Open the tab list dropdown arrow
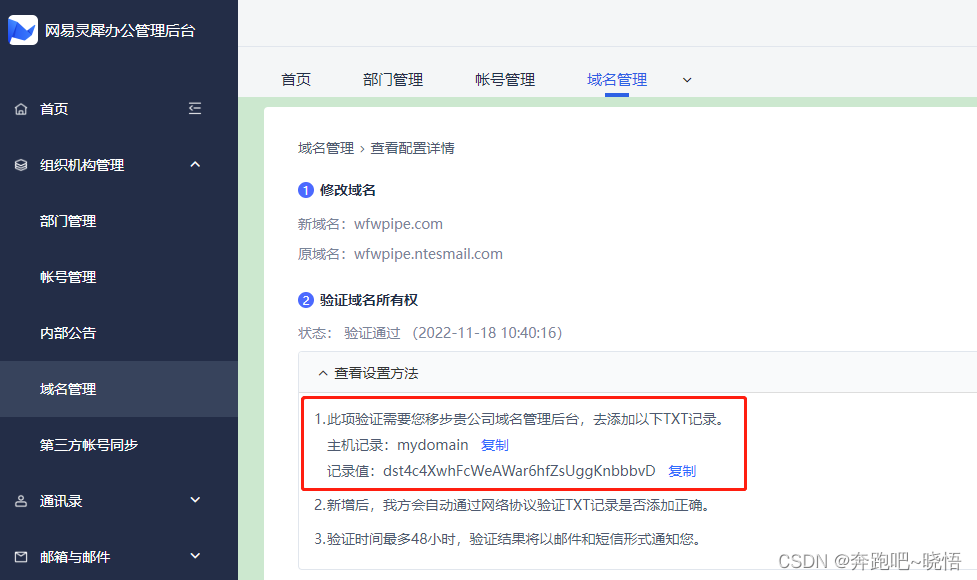Viewport: 977px width, 580px height. tap(687, 80)
